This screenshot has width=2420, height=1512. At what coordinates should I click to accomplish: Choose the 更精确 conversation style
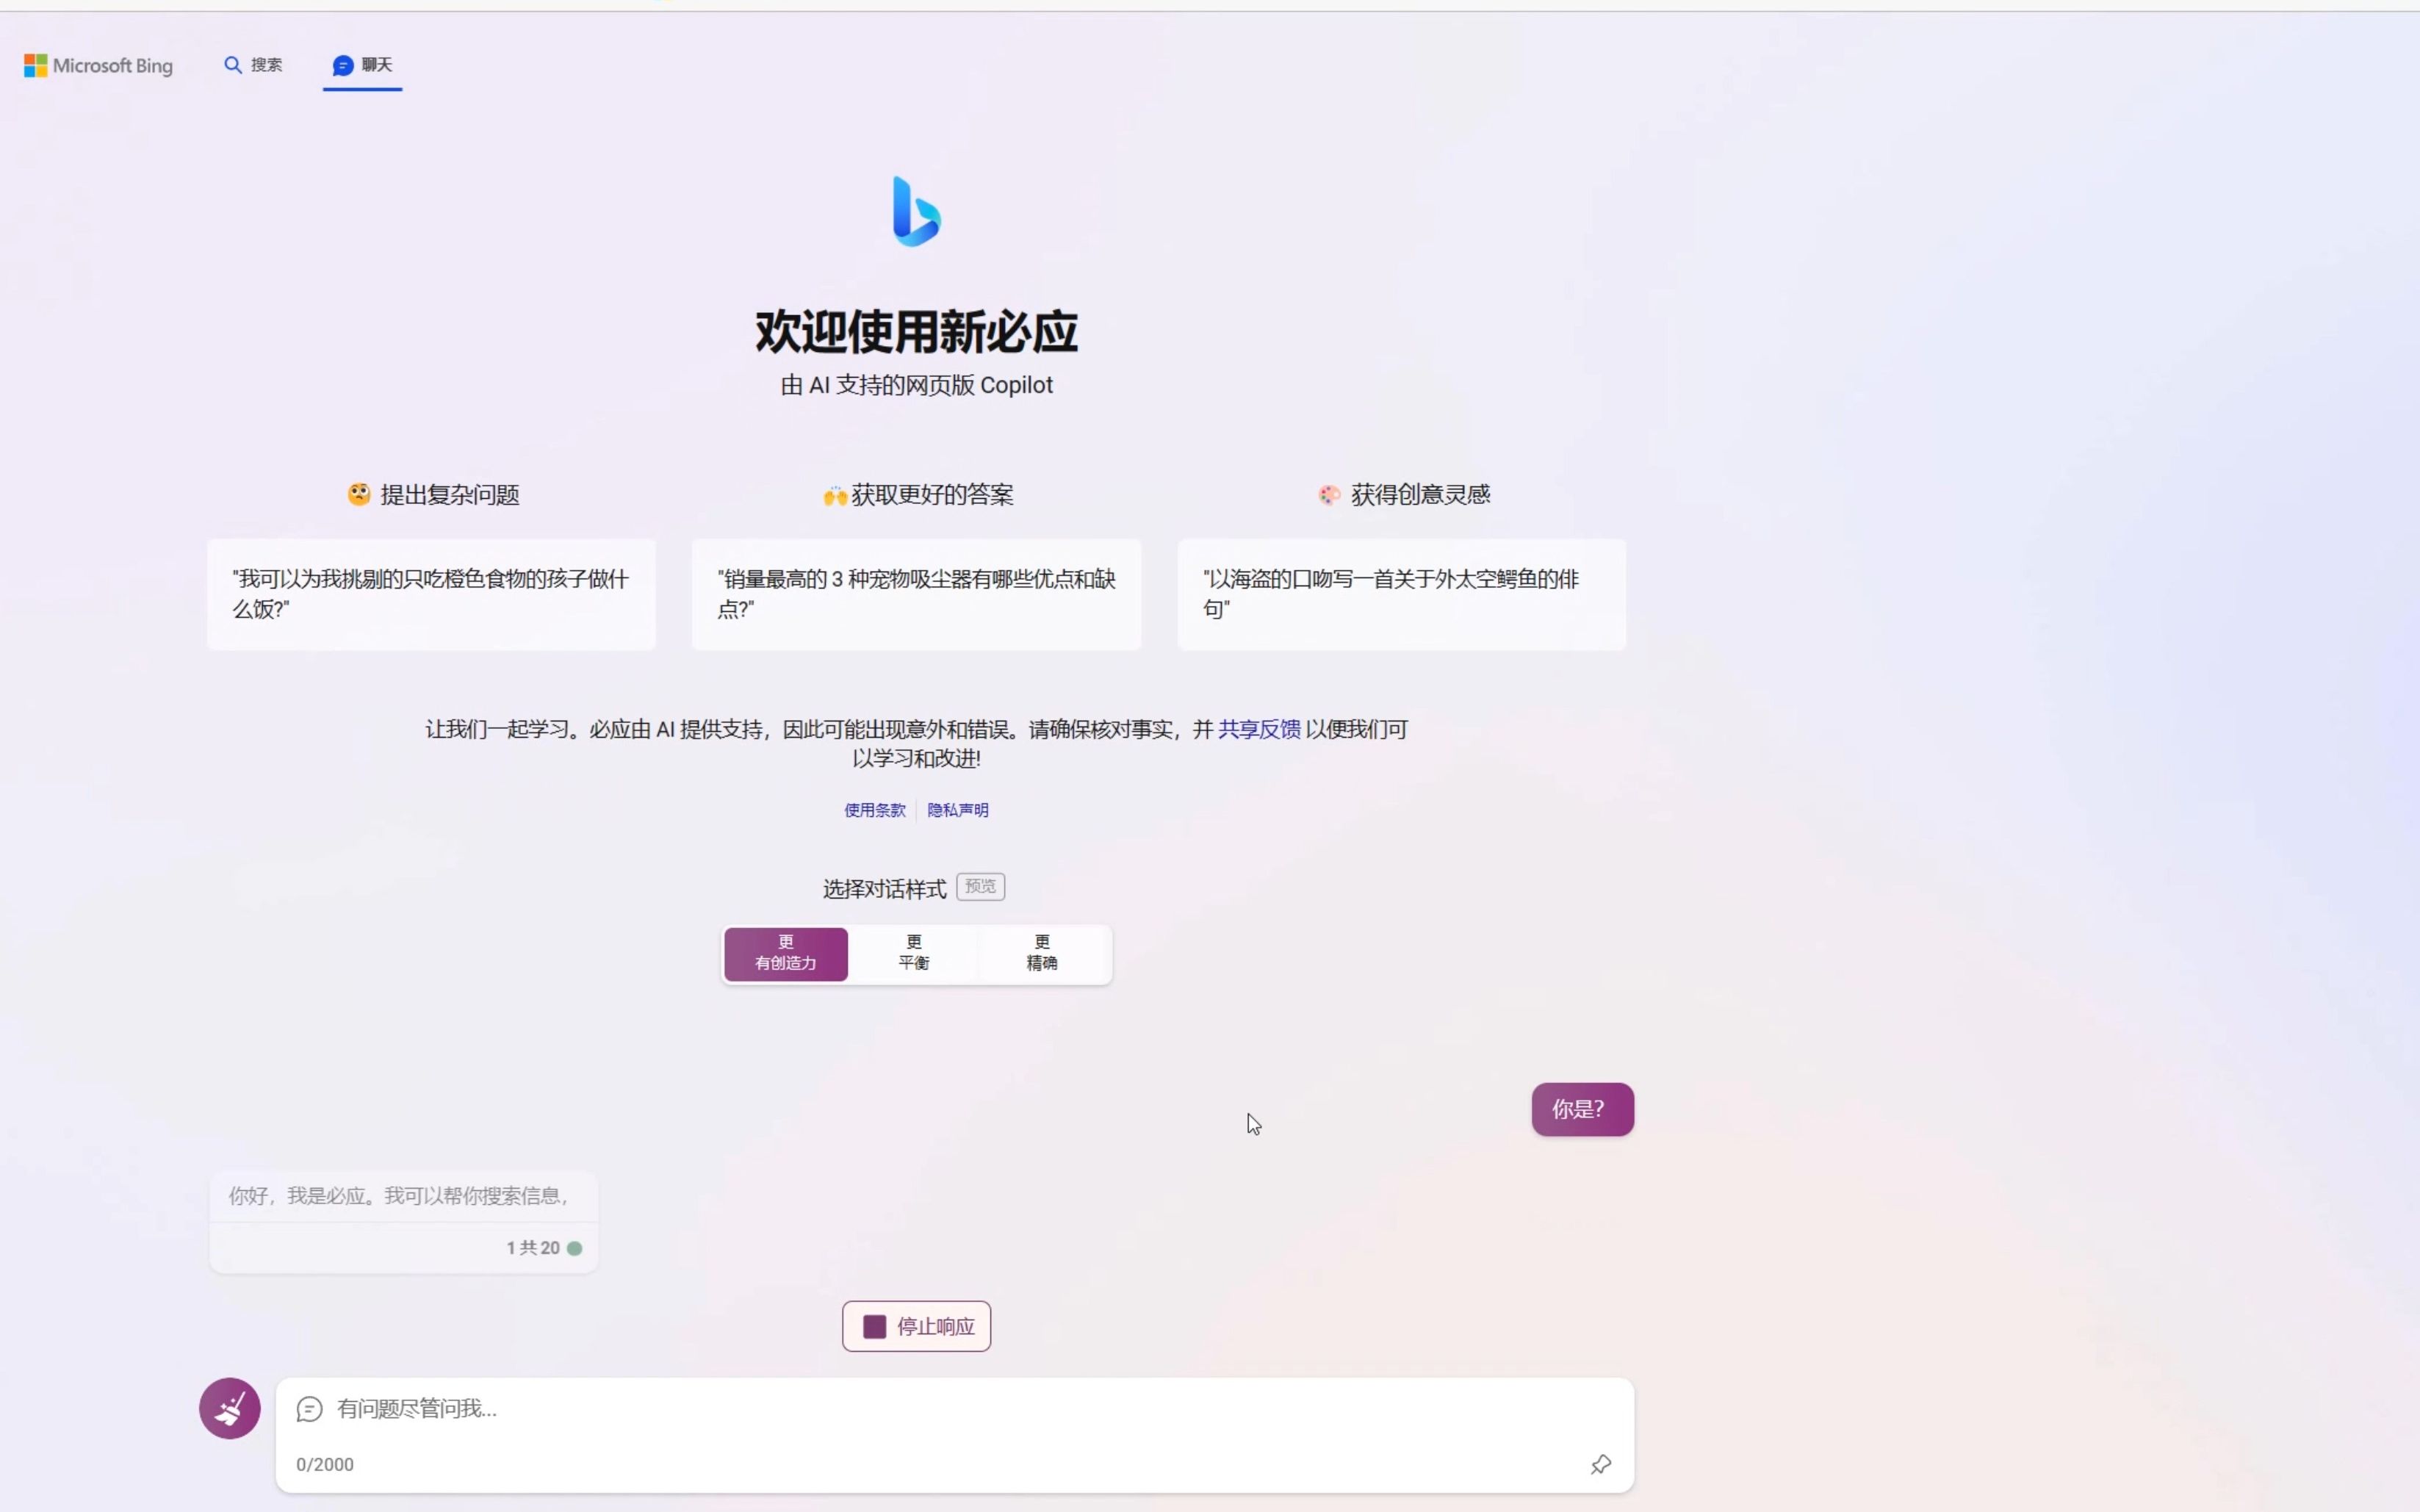coord(1042,953)
